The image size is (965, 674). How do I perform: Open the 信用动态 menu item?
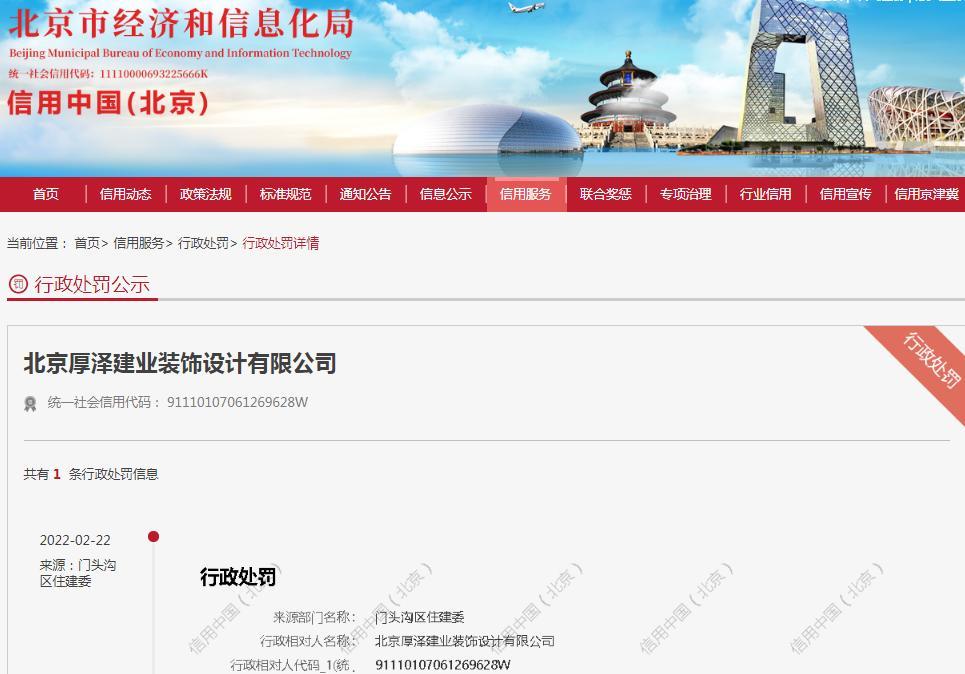[126, 194]
